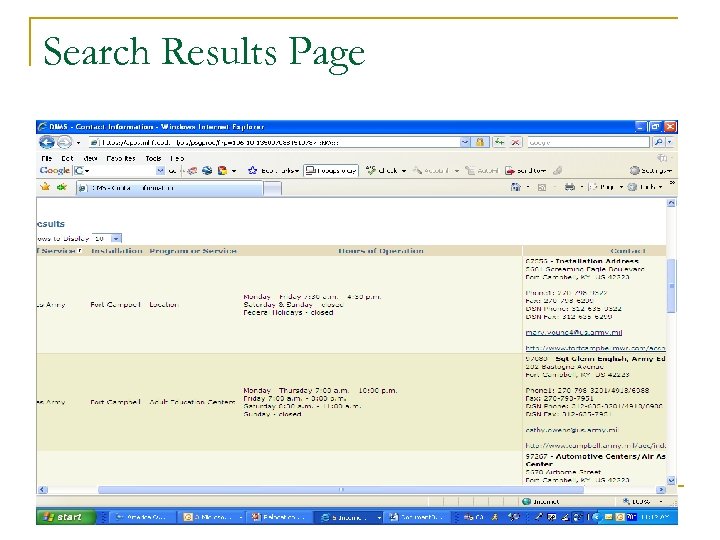Open the Help menu
The image size is (720, 540).
pos(177,158)
